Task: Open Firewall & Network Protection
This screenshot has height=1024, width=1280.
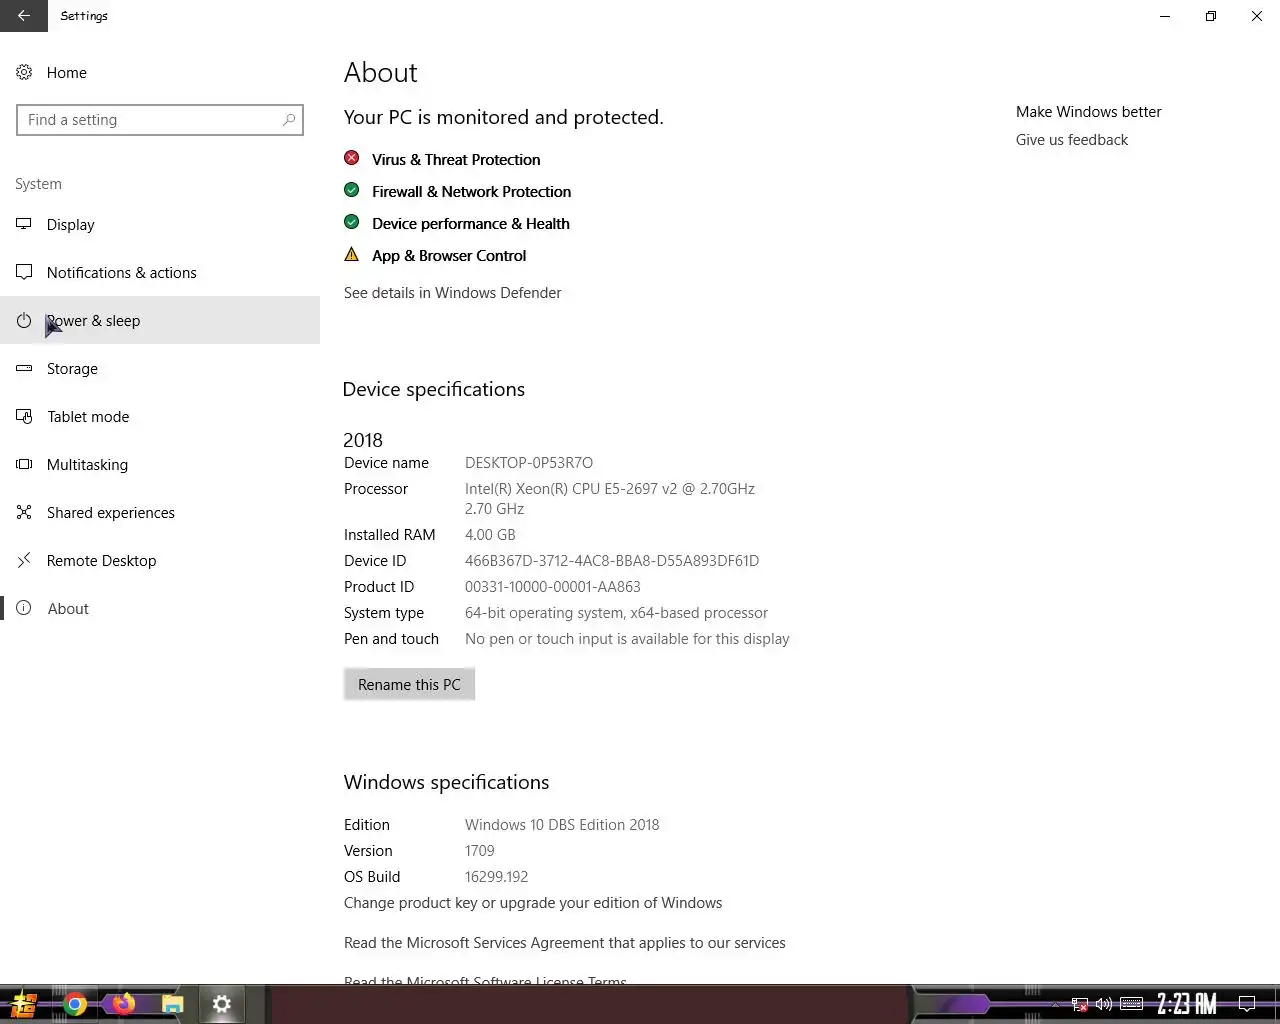Action: (x=471, y=192)
